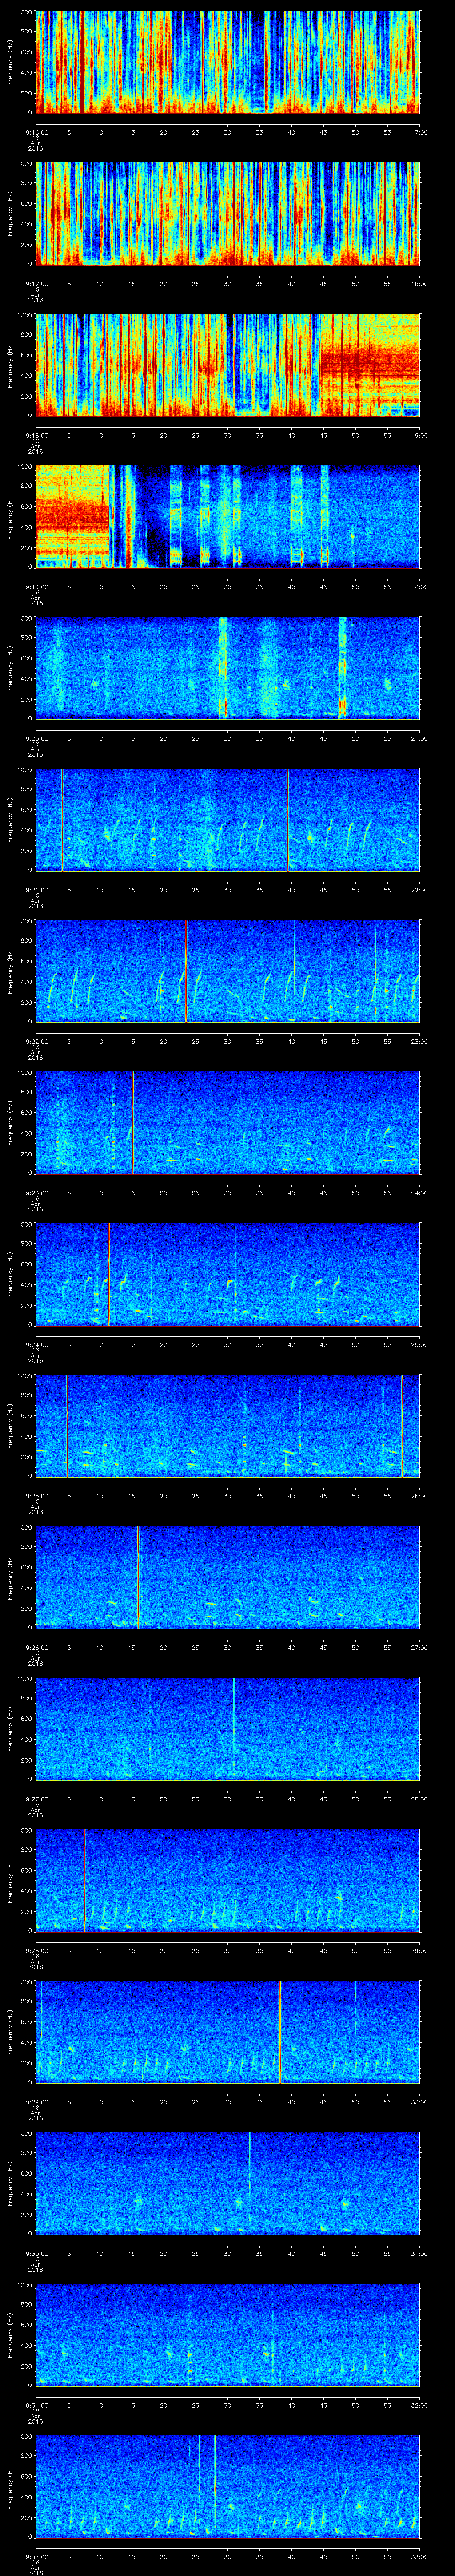Click the '26:00' end time label
This screenshot has width=455, height=2576.
pyautogui.click(x=420, y=1495)
